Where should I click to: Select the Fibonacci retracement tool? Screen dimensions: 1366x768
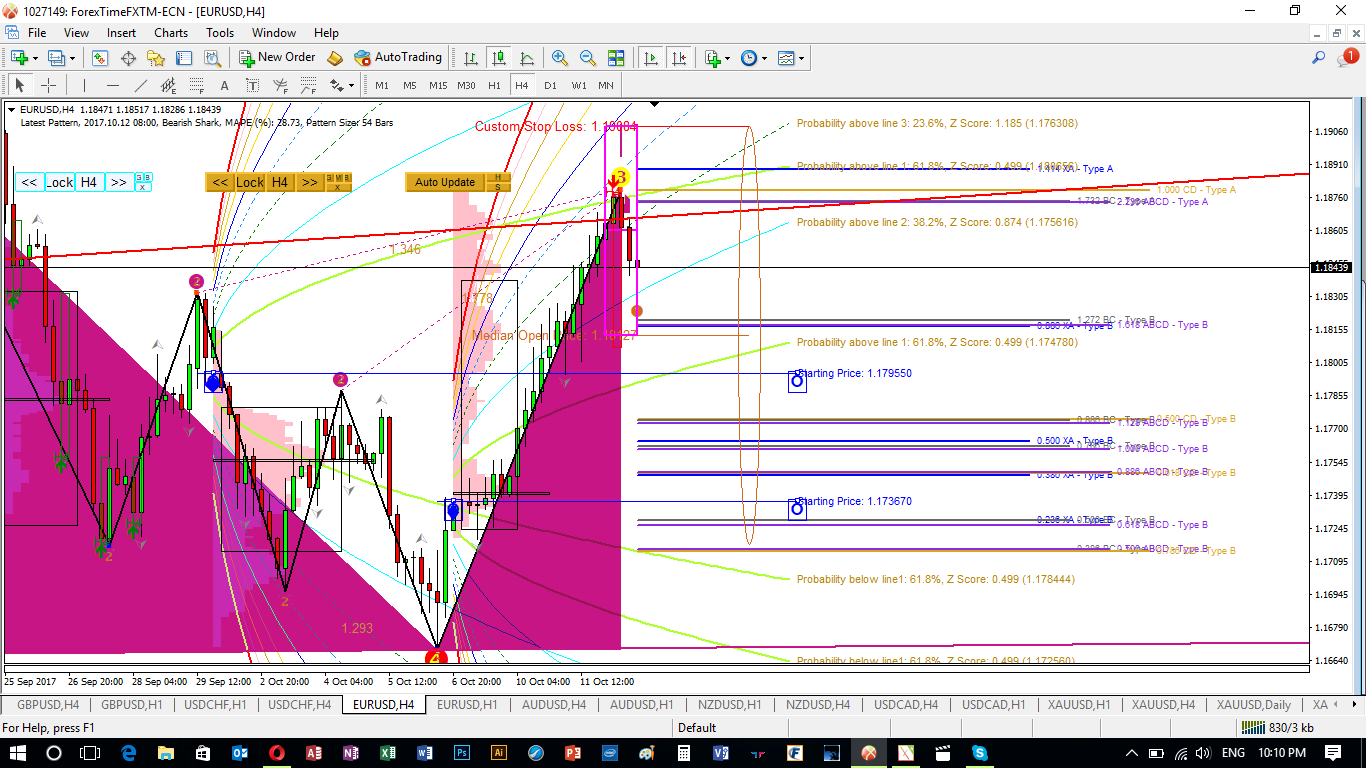(x=196, y=85)
